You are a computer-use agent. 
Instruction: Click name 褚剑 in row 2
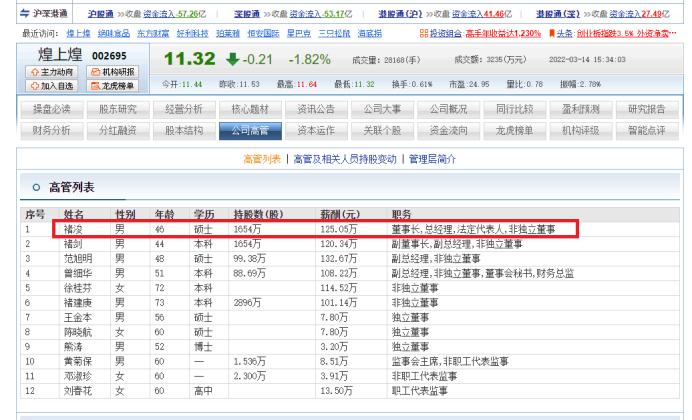coord(73,244)
